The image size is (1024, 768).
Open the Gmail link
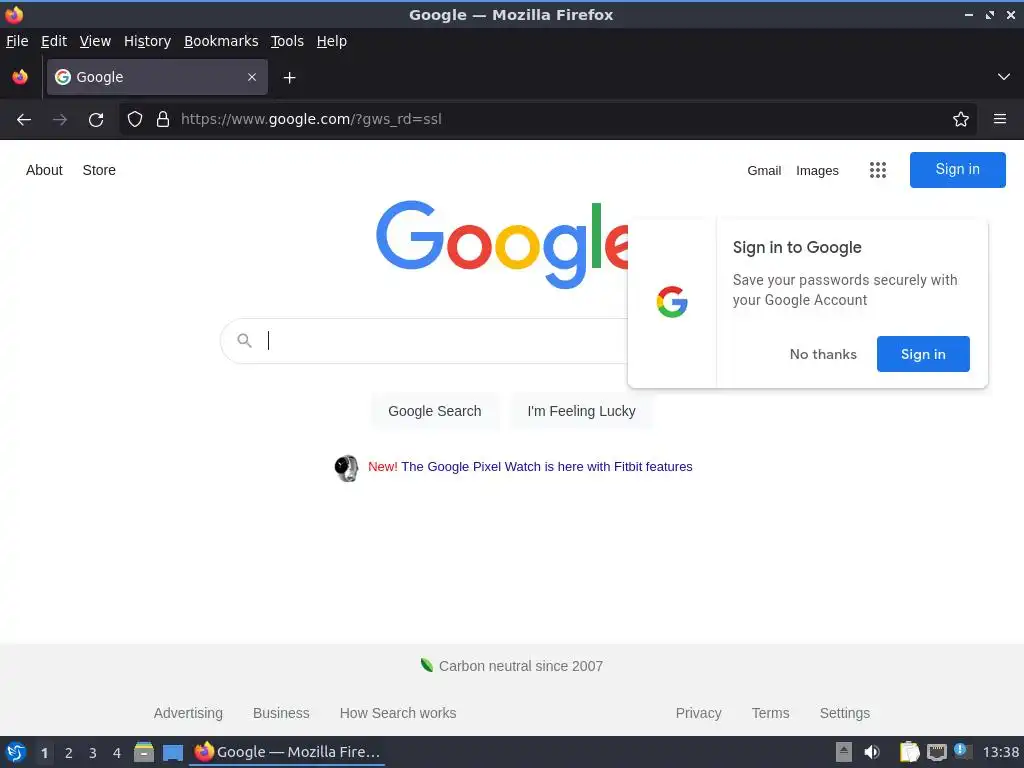[764, 170]
